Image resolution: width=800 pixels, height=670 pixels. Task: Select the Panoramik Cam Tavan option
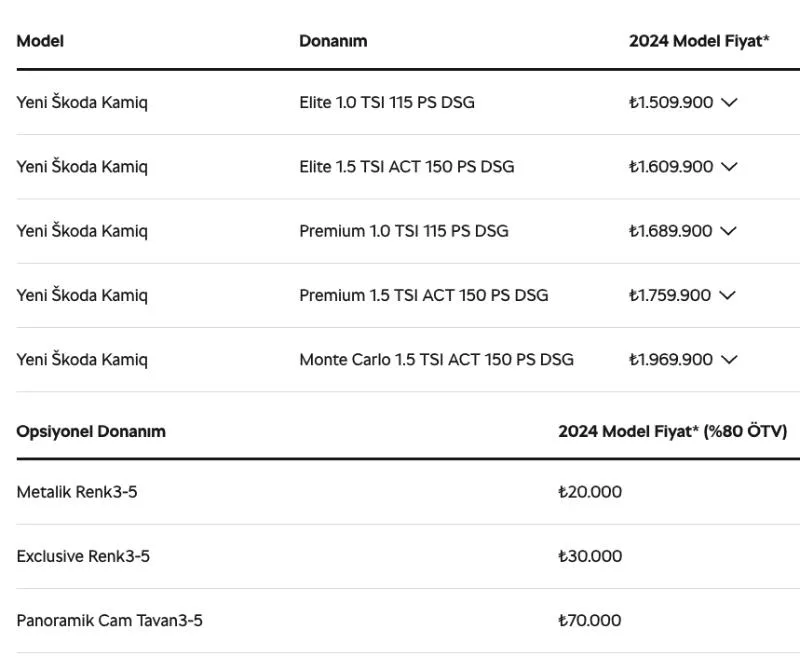pyautogui.click(x=109, y=621)
